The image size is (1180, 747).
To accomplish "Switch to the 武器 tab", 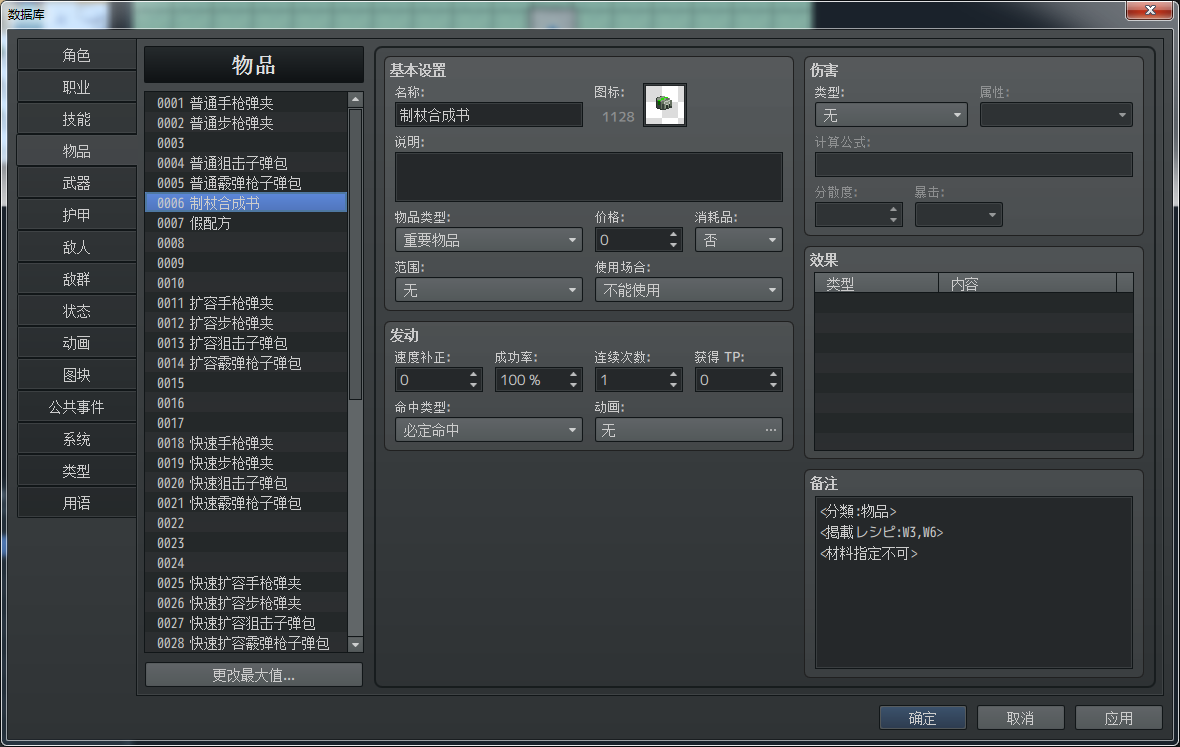I will 77,183.
